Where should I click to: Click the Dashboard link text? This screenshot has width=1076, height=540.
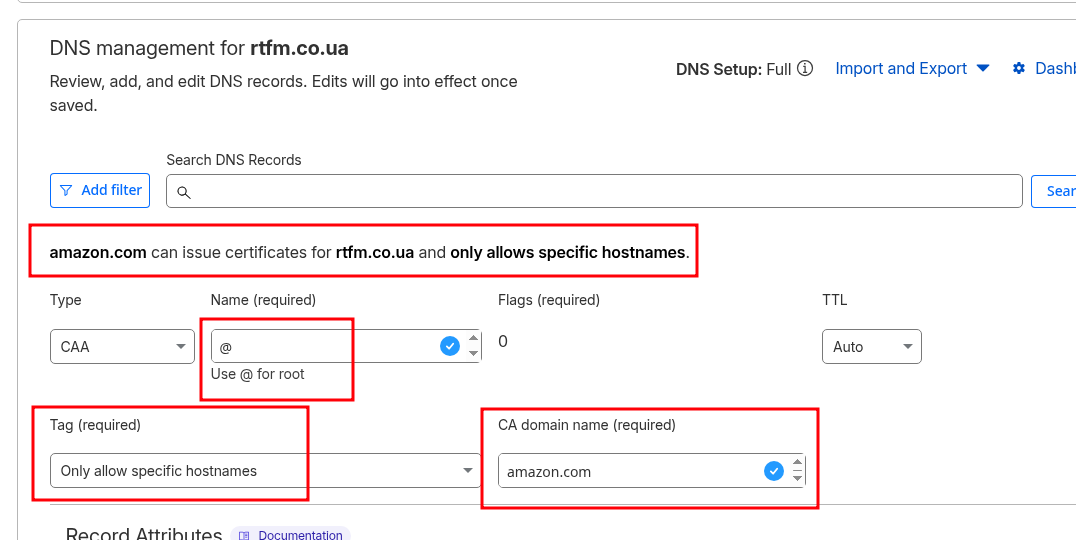point(1054,69)
